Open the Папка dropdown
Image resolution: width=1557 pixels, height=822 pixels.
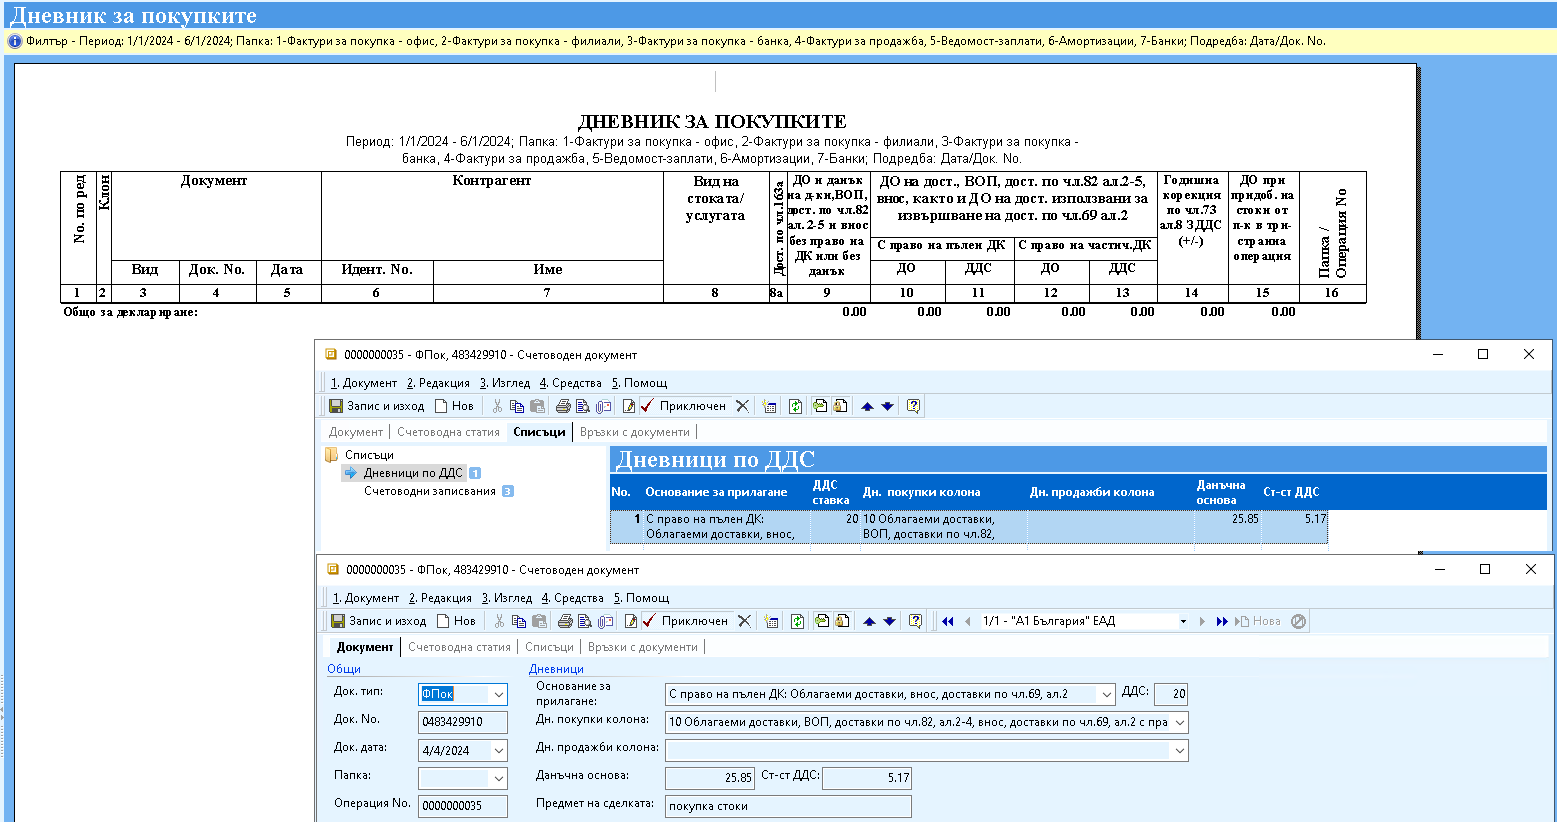click(499, 778)
